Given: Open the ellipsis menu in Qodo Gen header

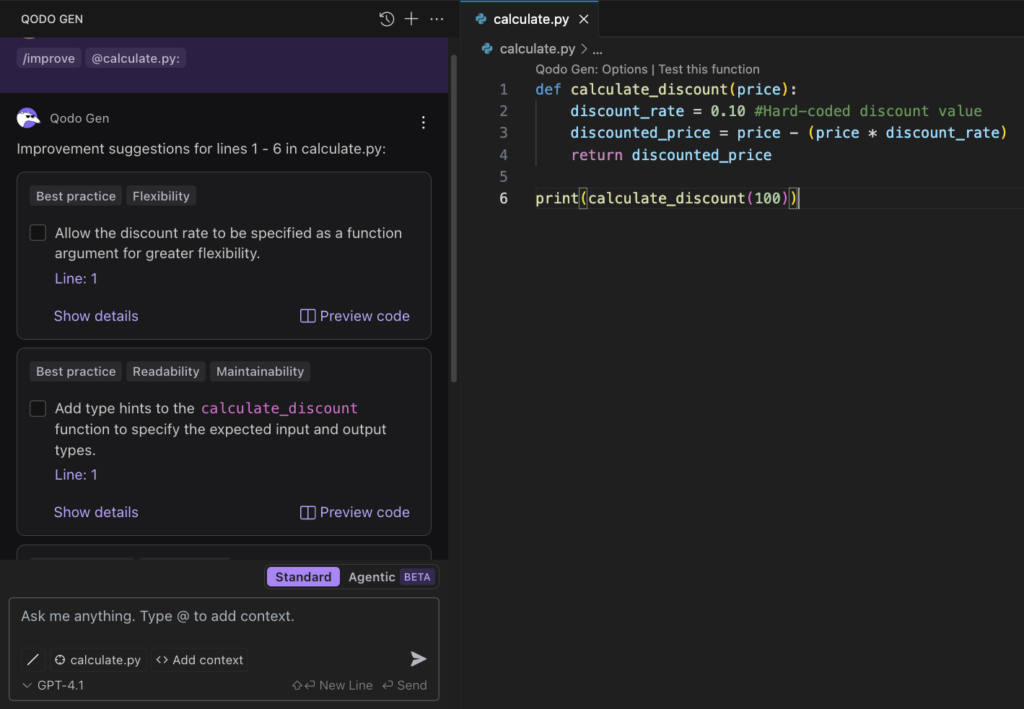Looking at the screenshot, I should [437, 18].
